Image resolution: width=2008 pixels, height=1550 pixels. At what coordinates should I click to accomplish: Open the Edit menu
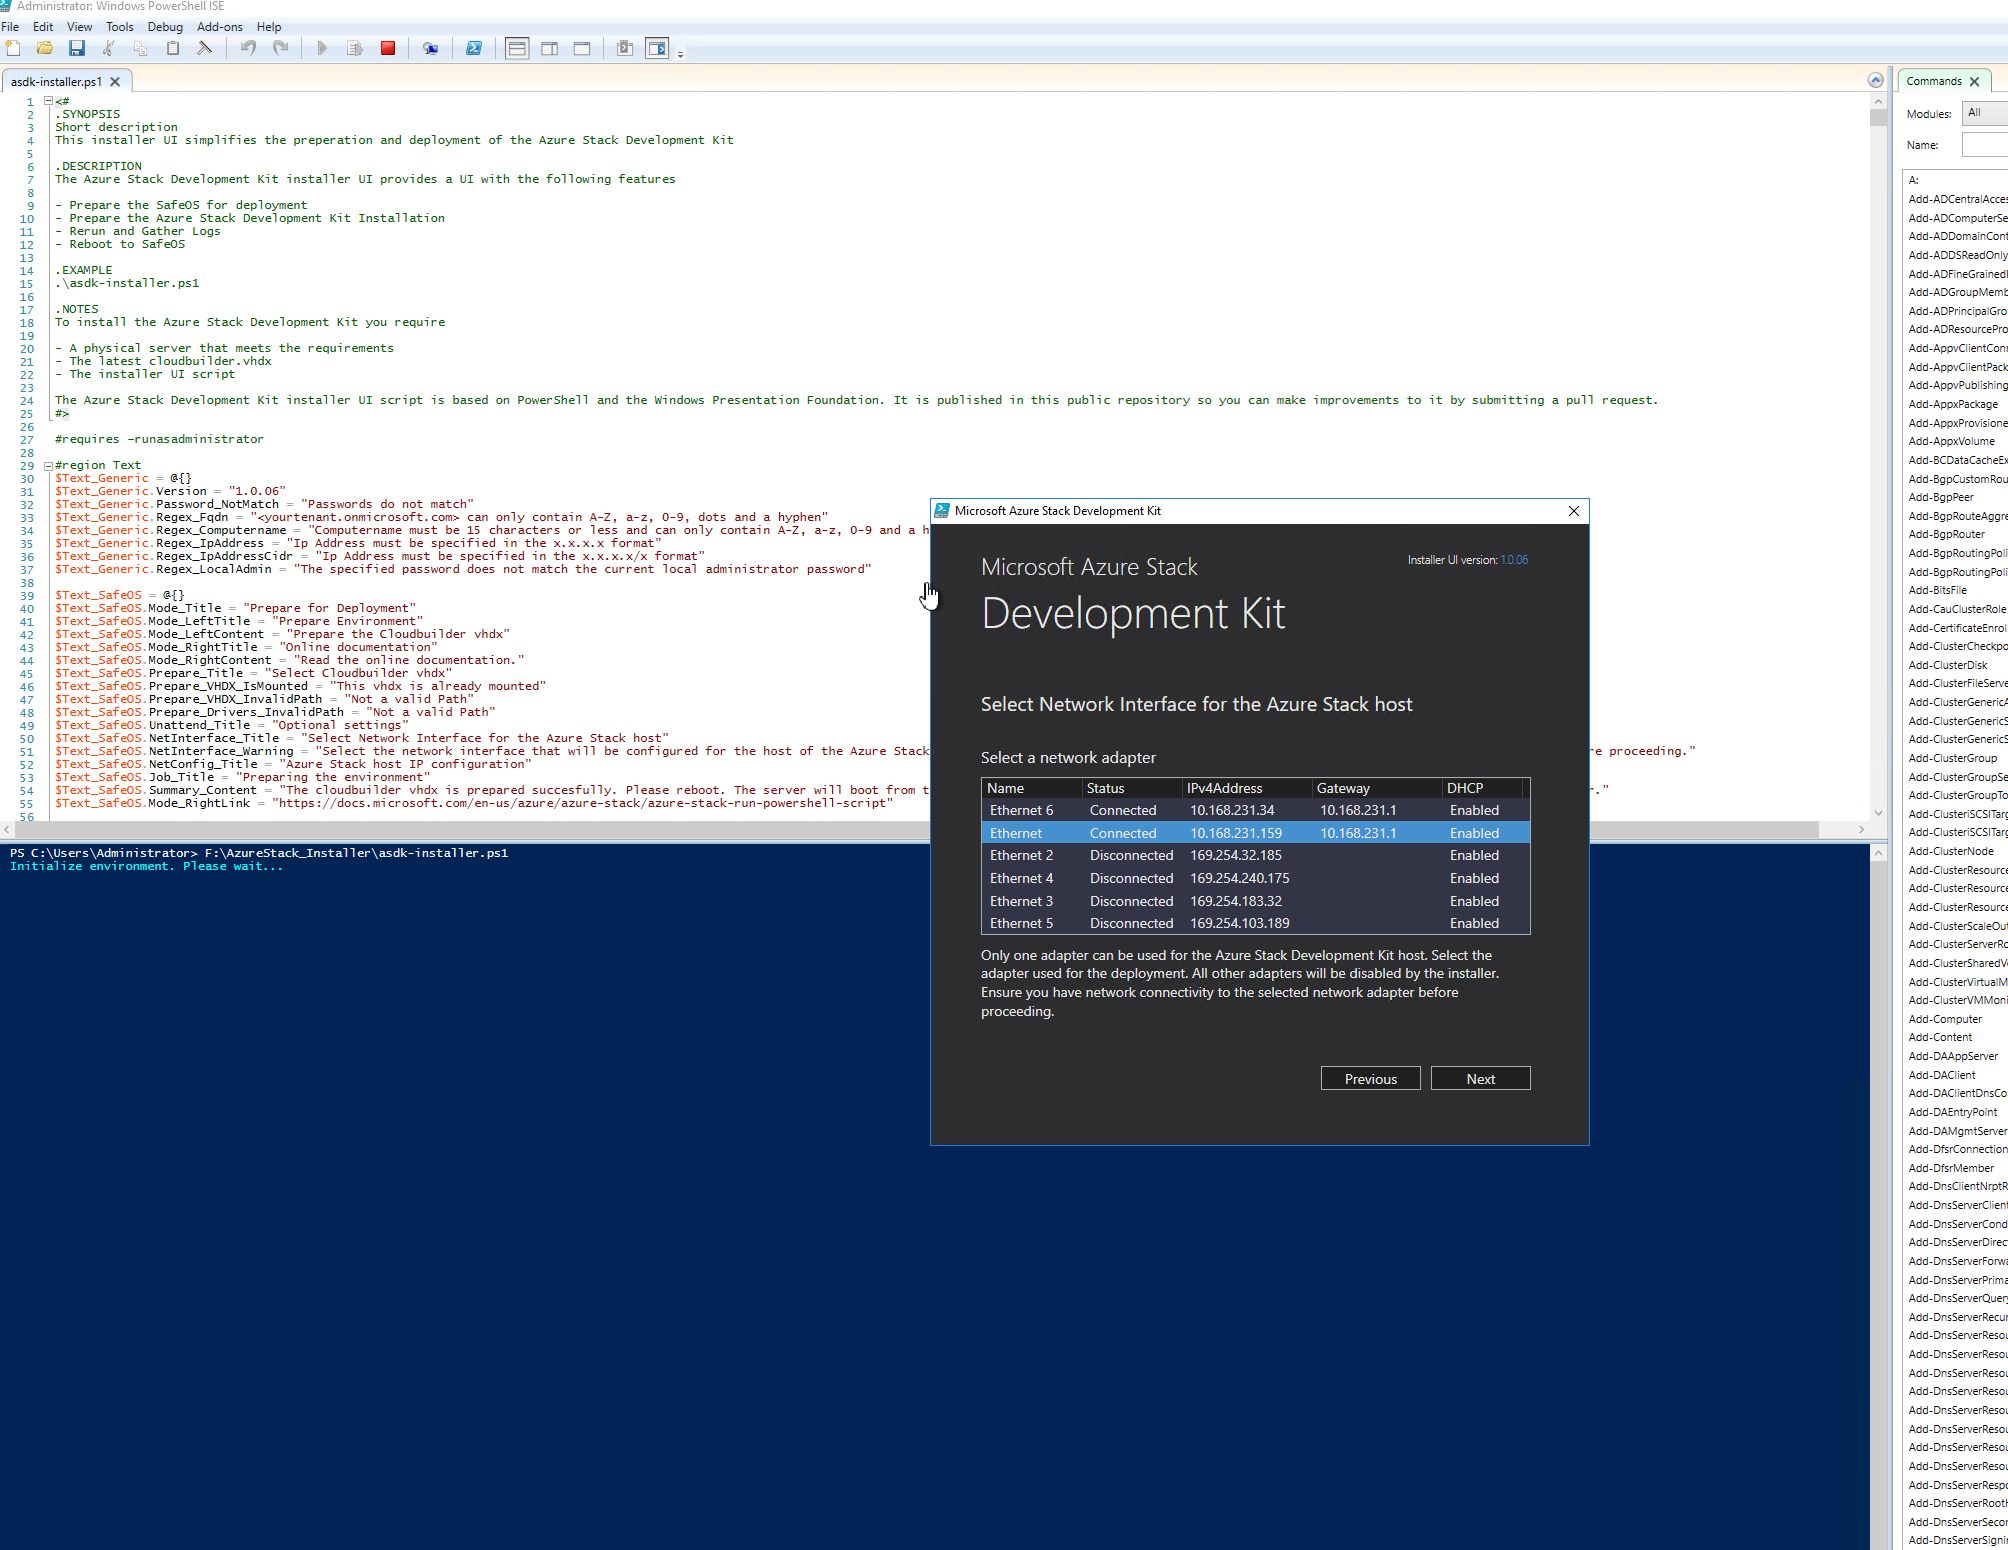coord(43,27)
